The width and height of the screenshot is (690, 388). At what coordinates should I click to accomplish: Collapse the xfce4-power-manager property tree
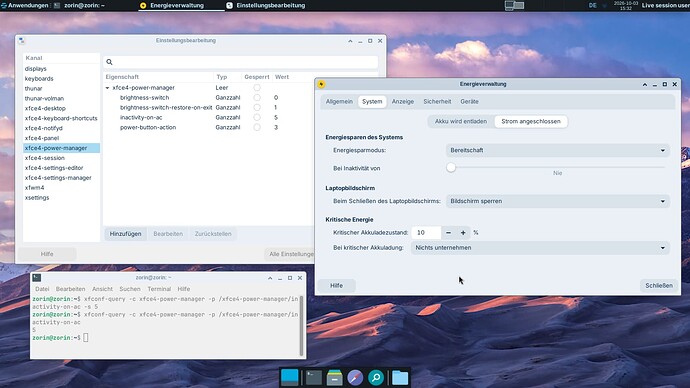tap(107, 88)
